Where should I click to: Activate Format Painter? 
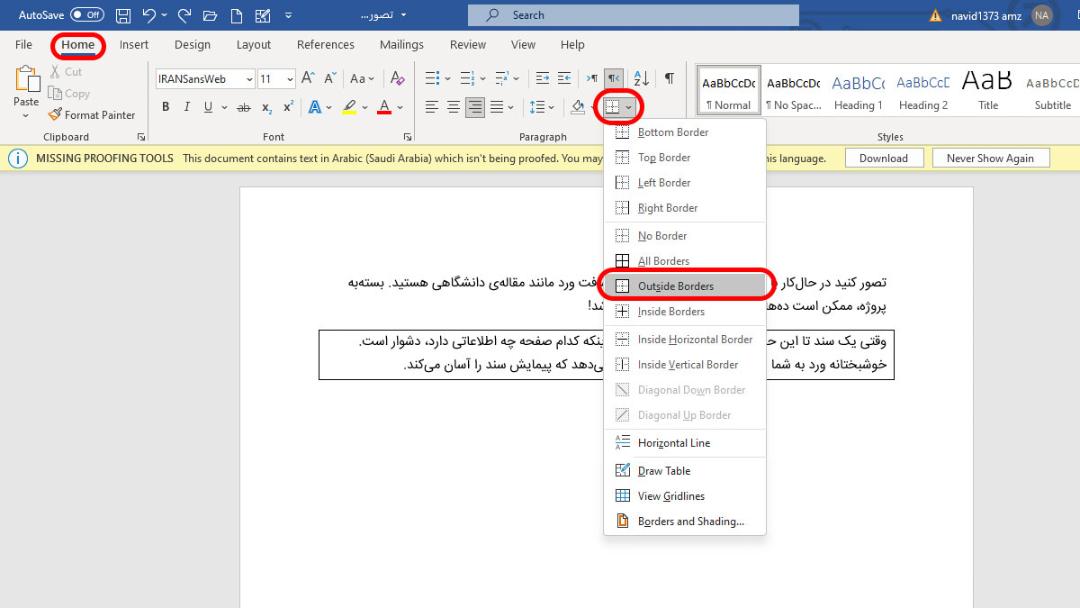click(92, 115)
